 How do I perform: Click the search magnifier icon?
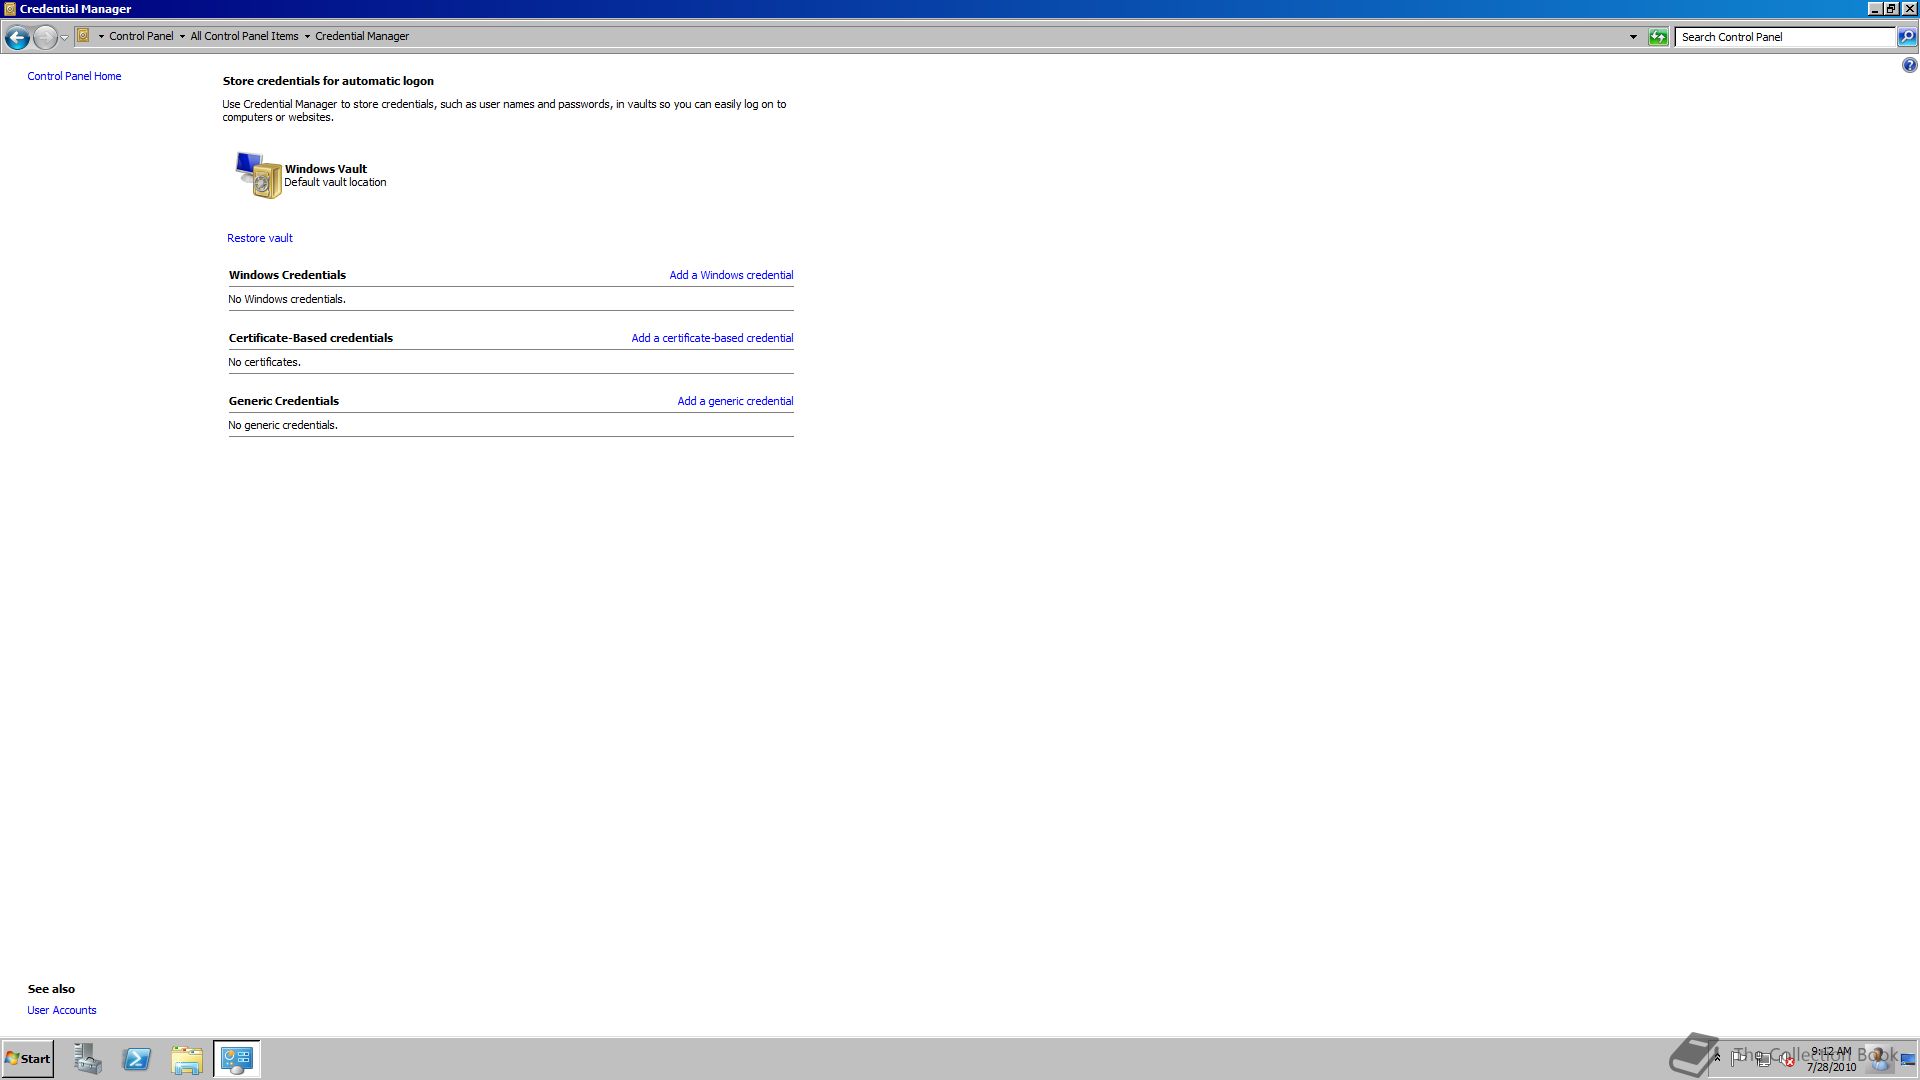click(1907, 37)
